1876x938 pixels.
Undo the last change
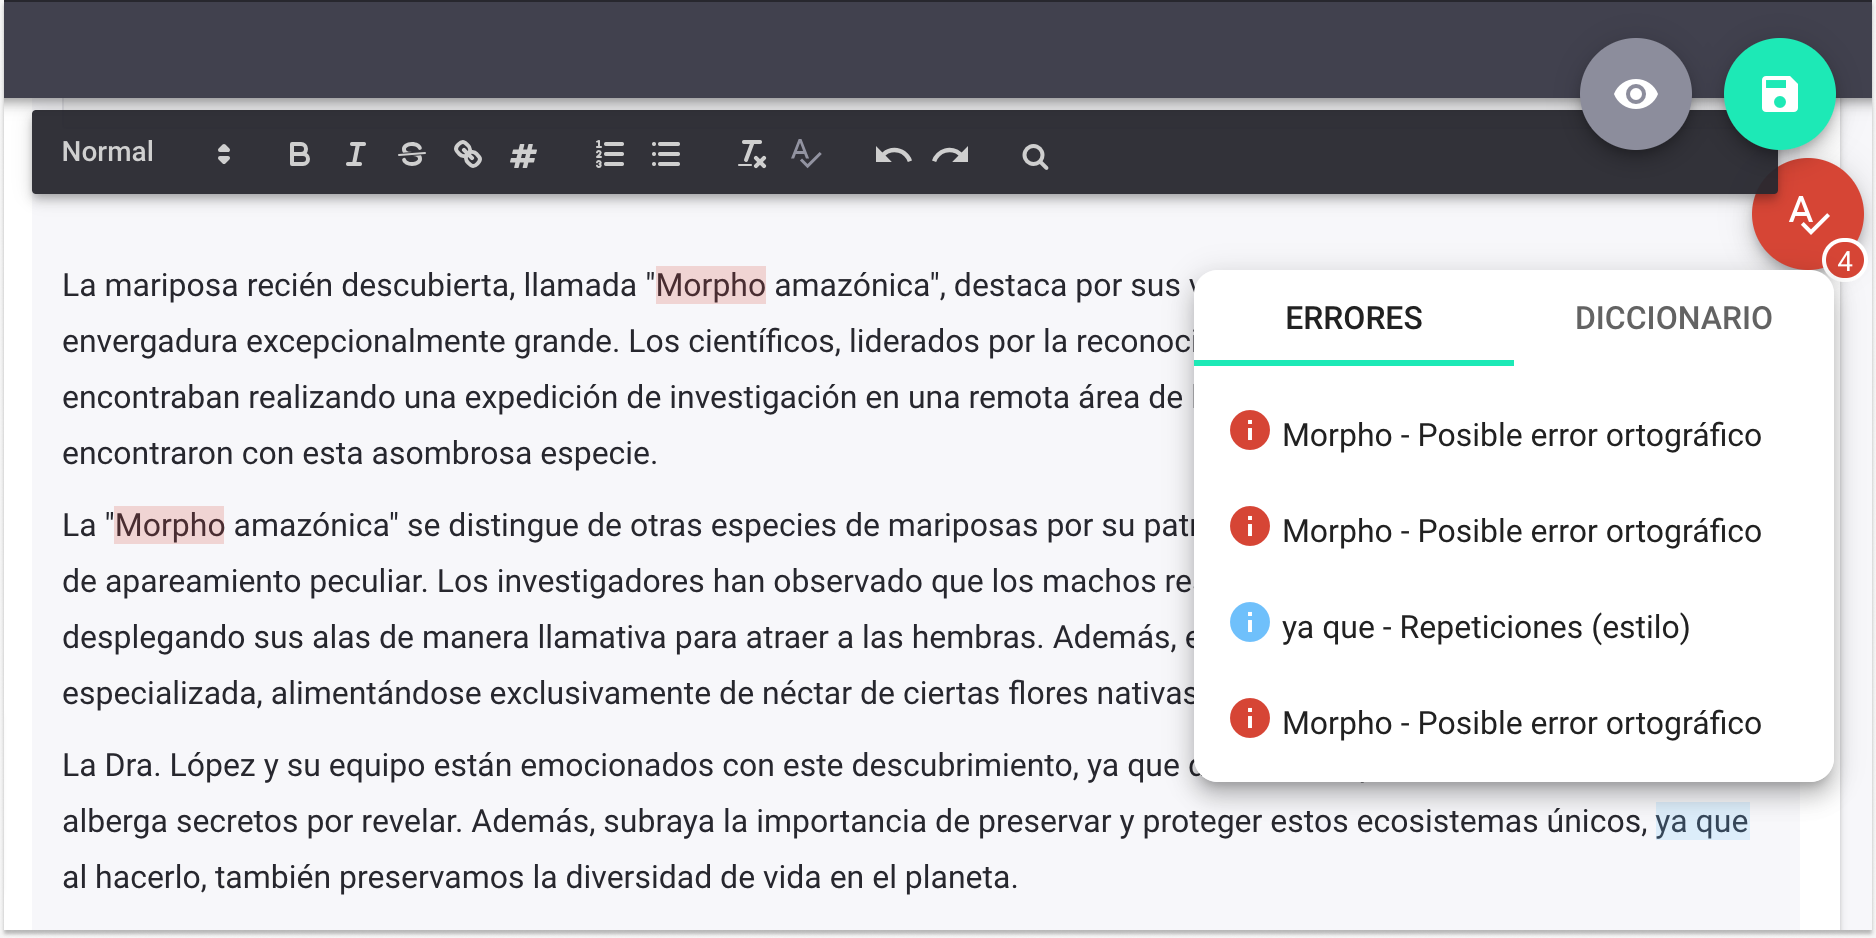coord(893,155)
